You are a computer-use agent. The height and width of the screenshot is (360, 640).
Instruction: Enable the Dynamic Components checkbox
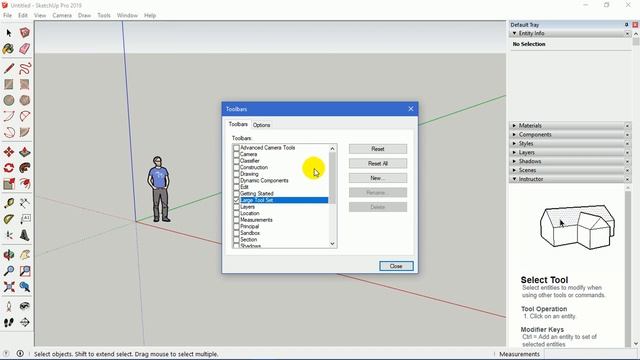click(236, 180)
